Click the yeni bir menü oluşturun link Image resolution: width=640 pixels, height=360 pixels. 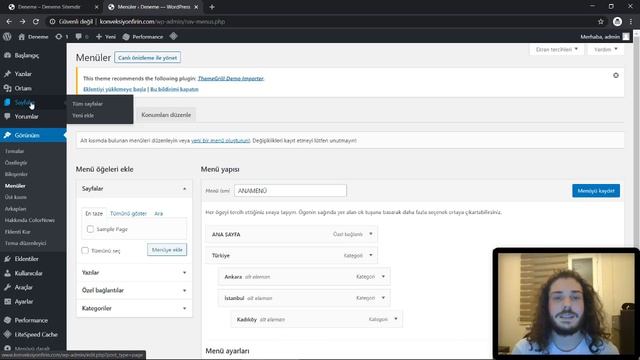221,140
